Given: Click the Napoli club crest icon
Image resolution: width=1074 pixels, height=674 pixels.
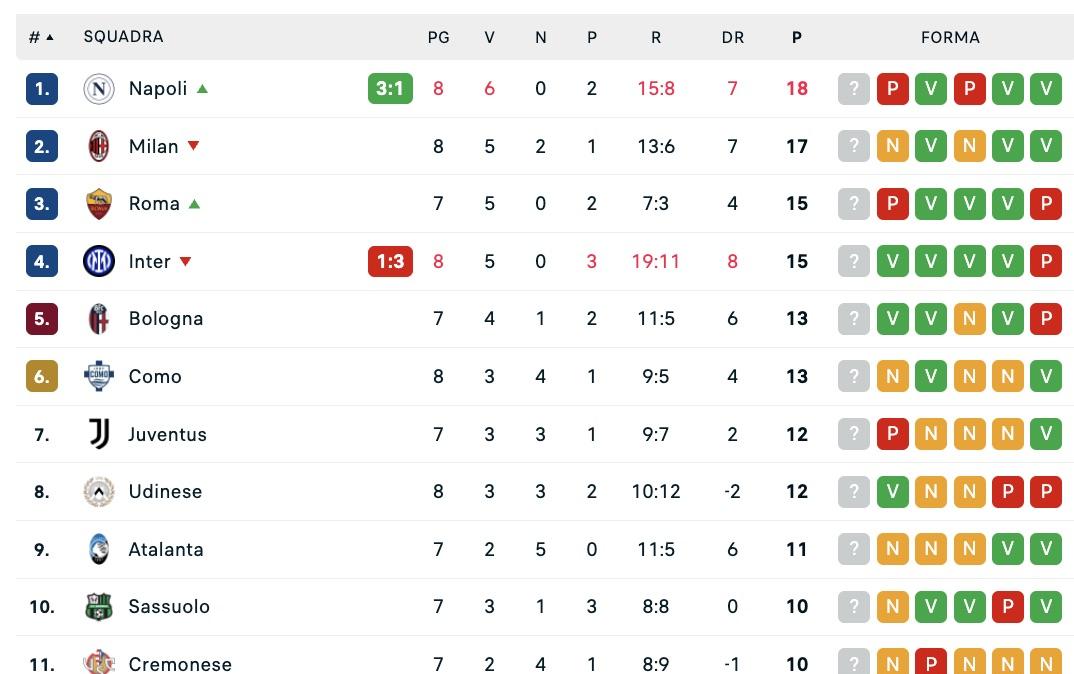Looking at the screenshot, I should 99,89.
